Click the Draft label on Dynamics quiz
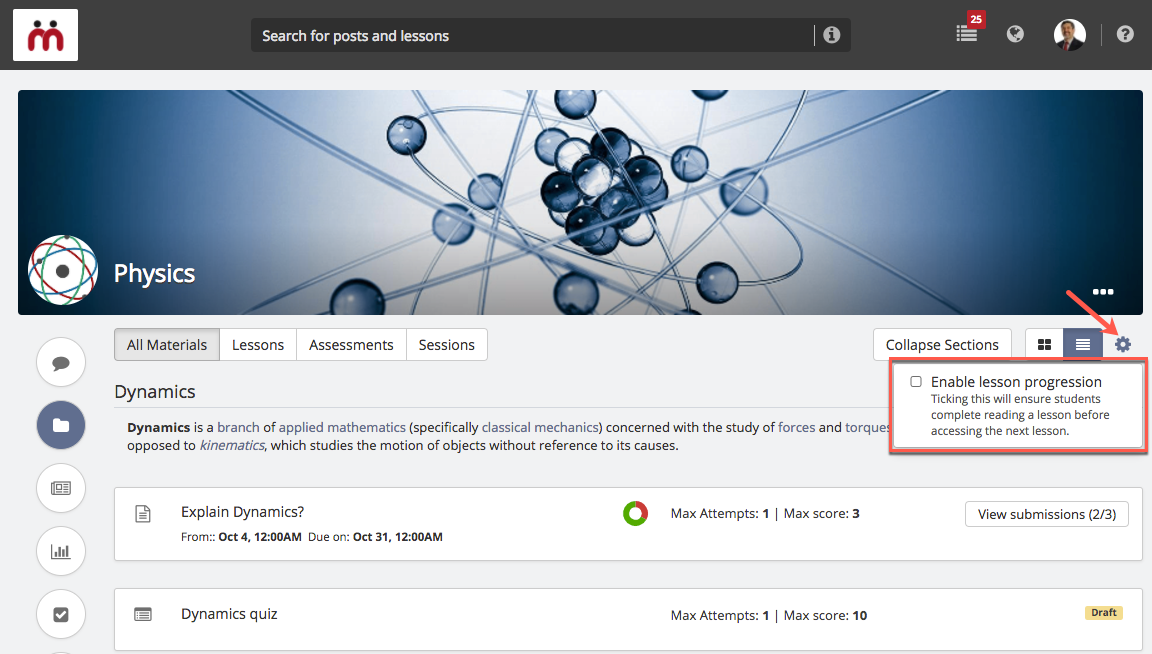 click(1104, 613)
